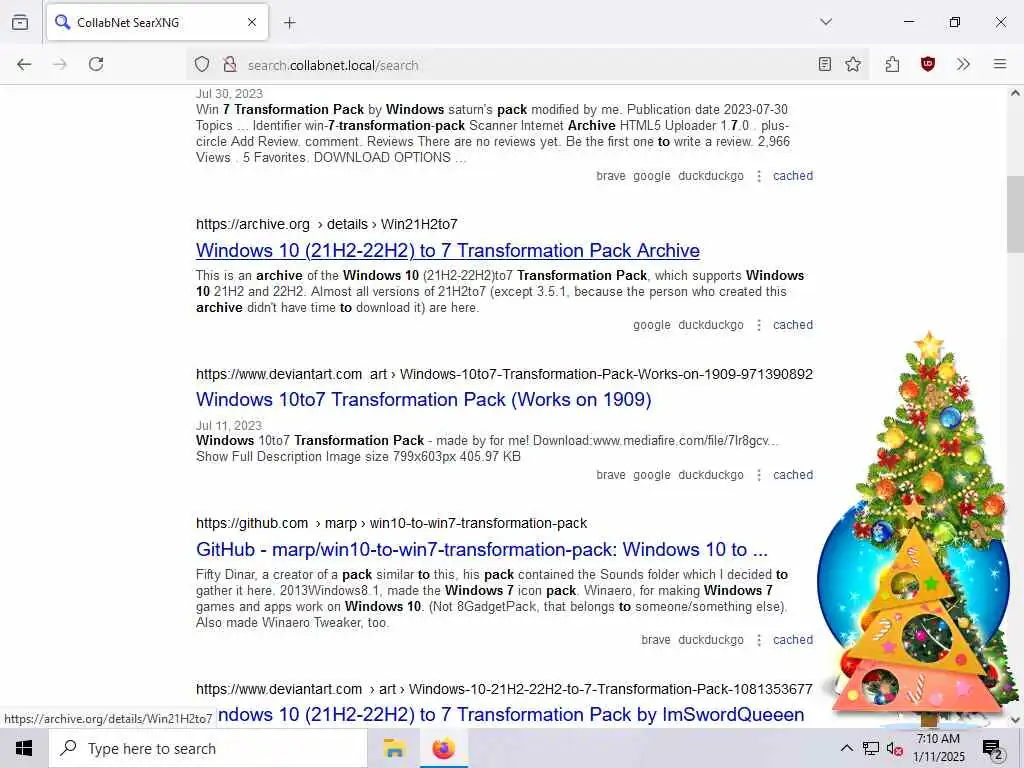This screenshot has width=1024, height=768.
Task: Click the muted volume speaker icon
Action: pos(894,749)
